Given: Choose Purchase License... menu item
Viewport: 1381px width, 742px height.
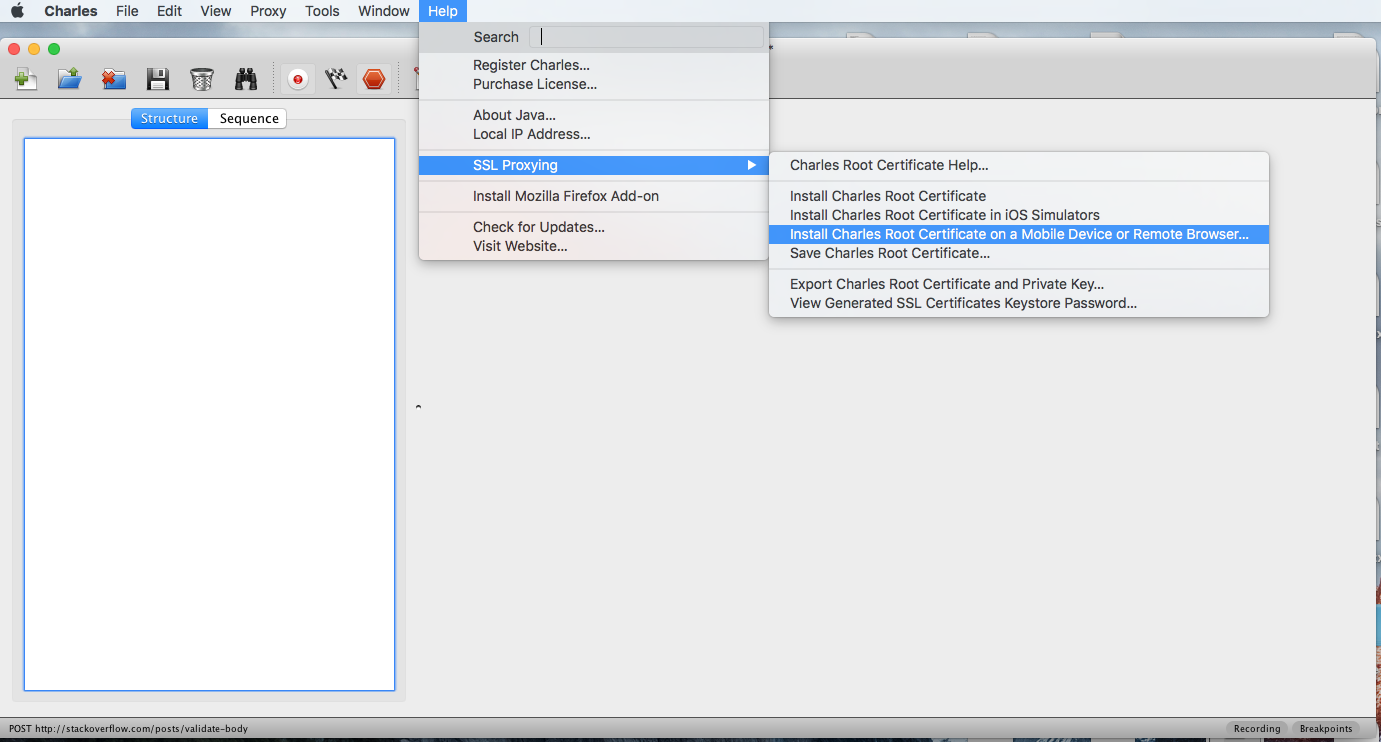Looking at the screenshot, I should (x=594, y=84).
